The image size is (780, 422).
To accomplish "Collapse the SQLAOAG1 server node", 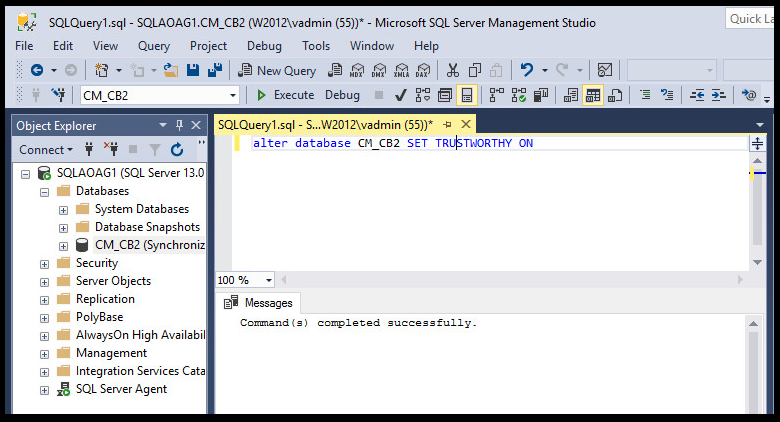I will (x=25, y=174).
